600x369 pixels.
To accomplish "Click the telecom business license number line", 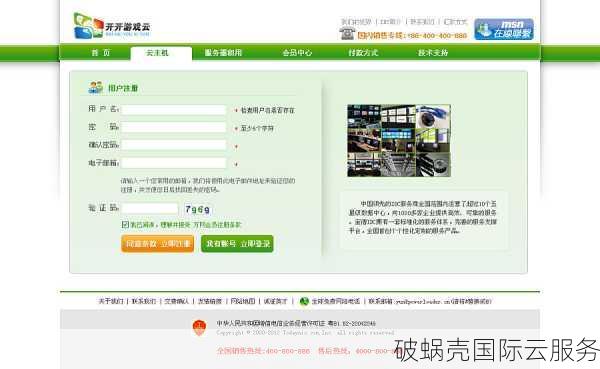I will (296, 324).
